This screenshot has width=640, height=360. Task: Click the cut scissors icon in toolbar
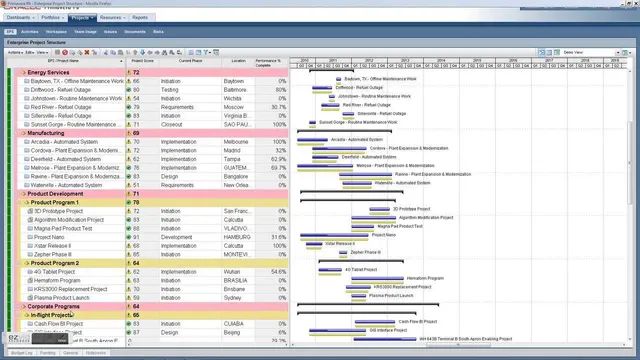coord(106,52)
